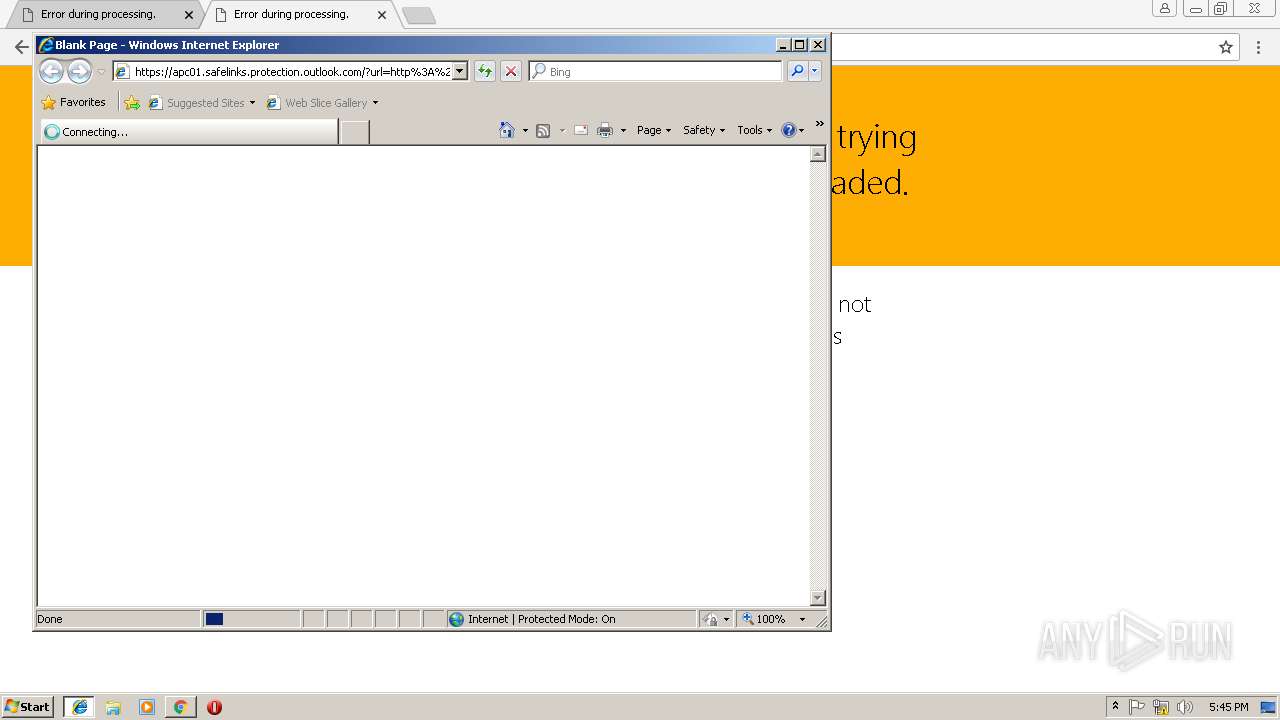This screenshot has height=720, width=1280.
Task: Open the Favorites center
Action: tap(73, 102)
